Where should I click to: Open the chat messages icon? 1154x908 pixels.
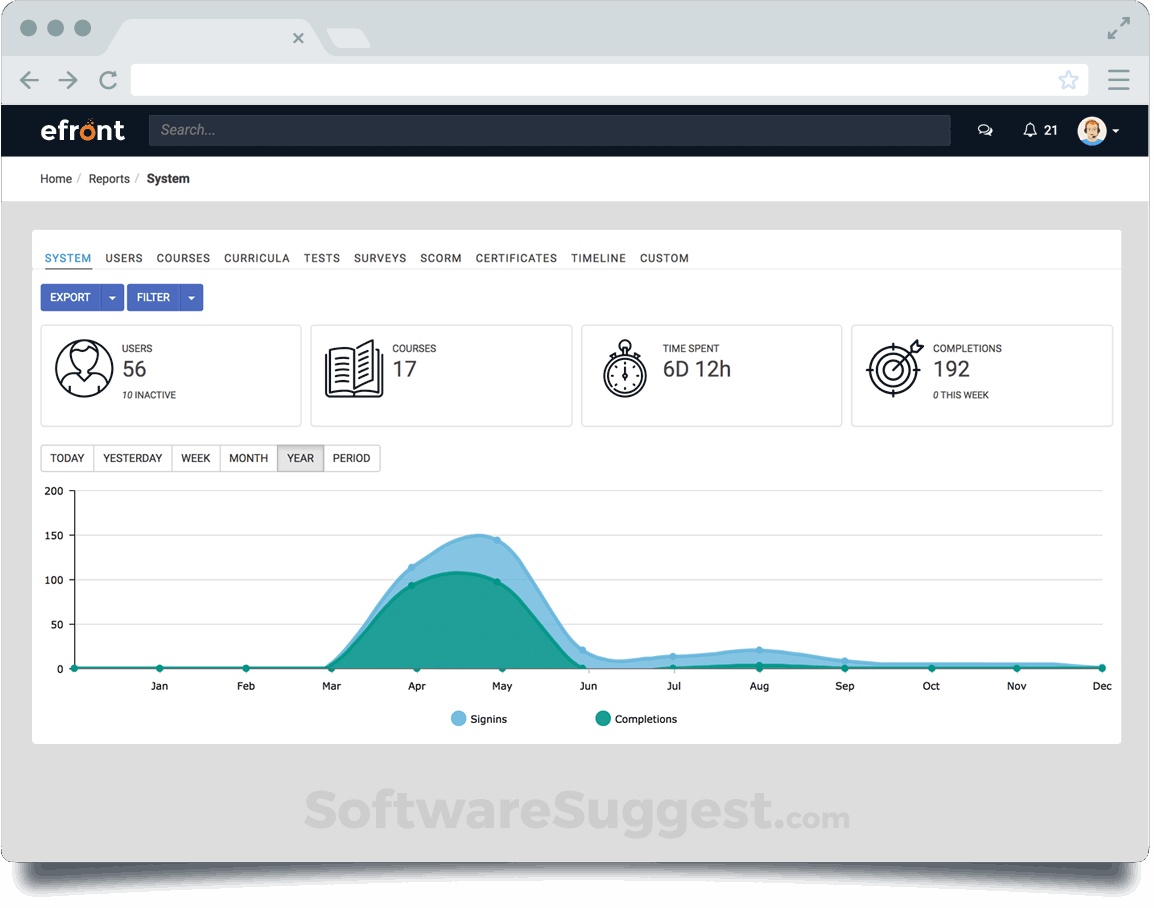click(985, 130)
